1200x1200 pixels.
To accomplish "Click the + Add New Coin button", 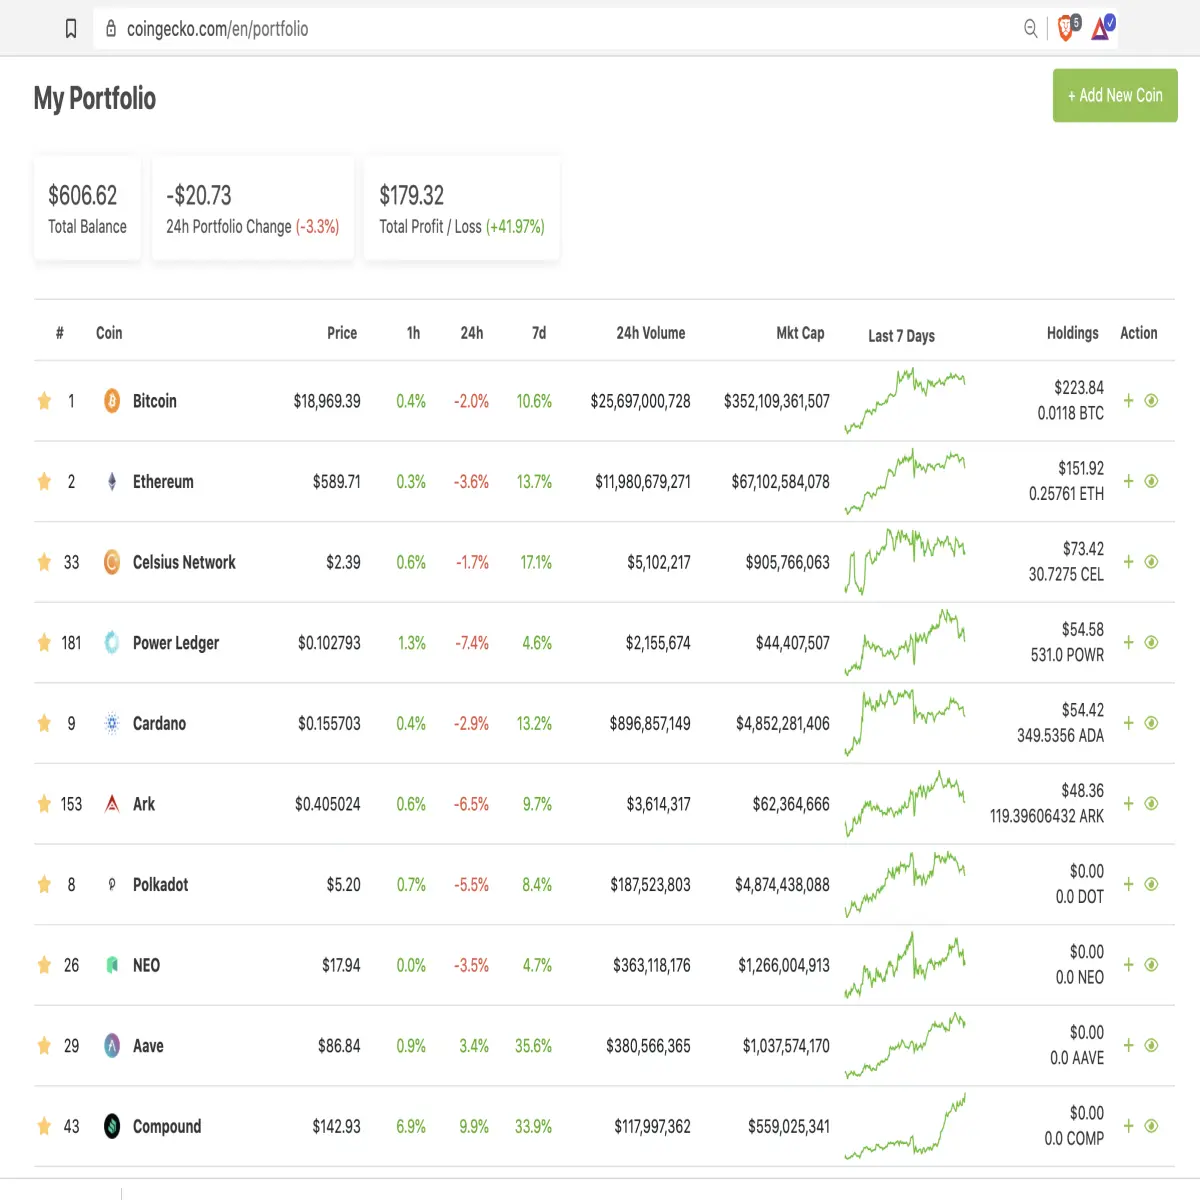I will [x=1115, y=96].
